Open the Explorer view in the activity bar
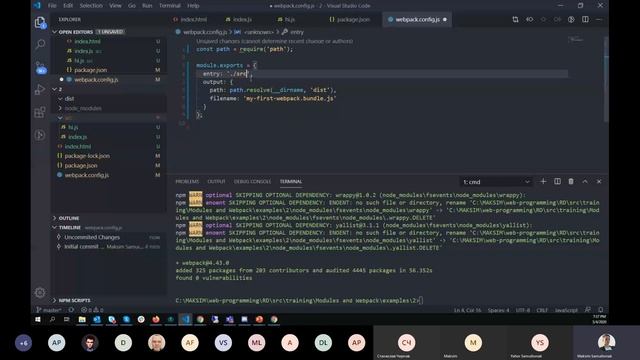The width and height of the screenshot is (640, 360). (x=40, y=22)
